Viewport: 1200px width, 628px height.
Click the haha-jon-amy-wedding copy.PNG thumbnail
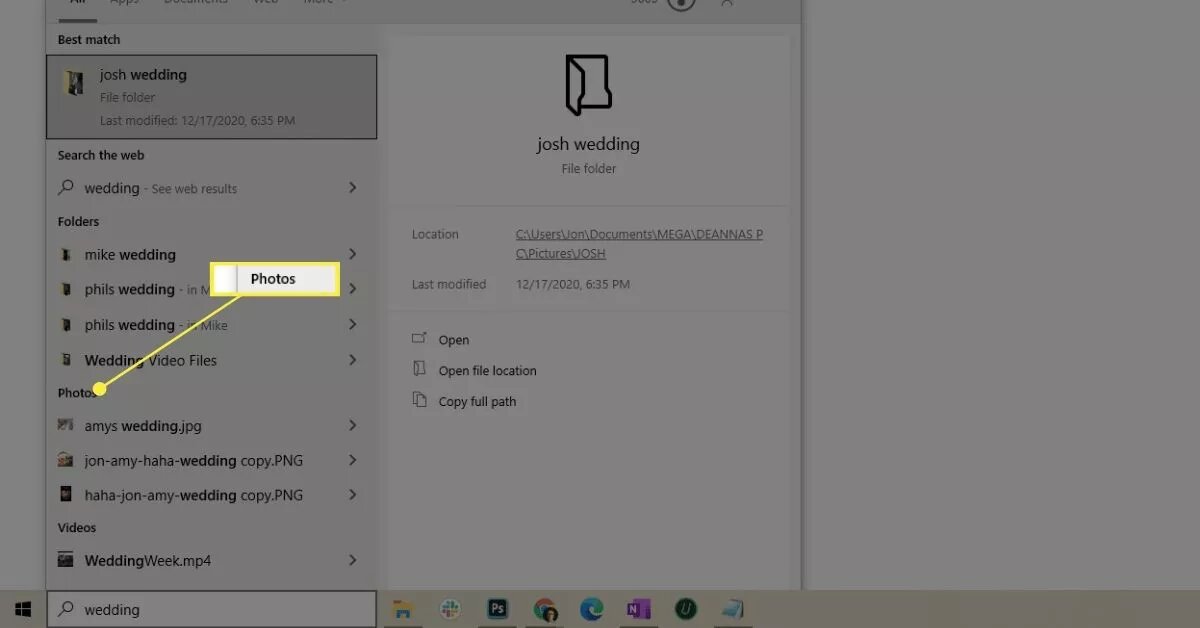point(66,494)
